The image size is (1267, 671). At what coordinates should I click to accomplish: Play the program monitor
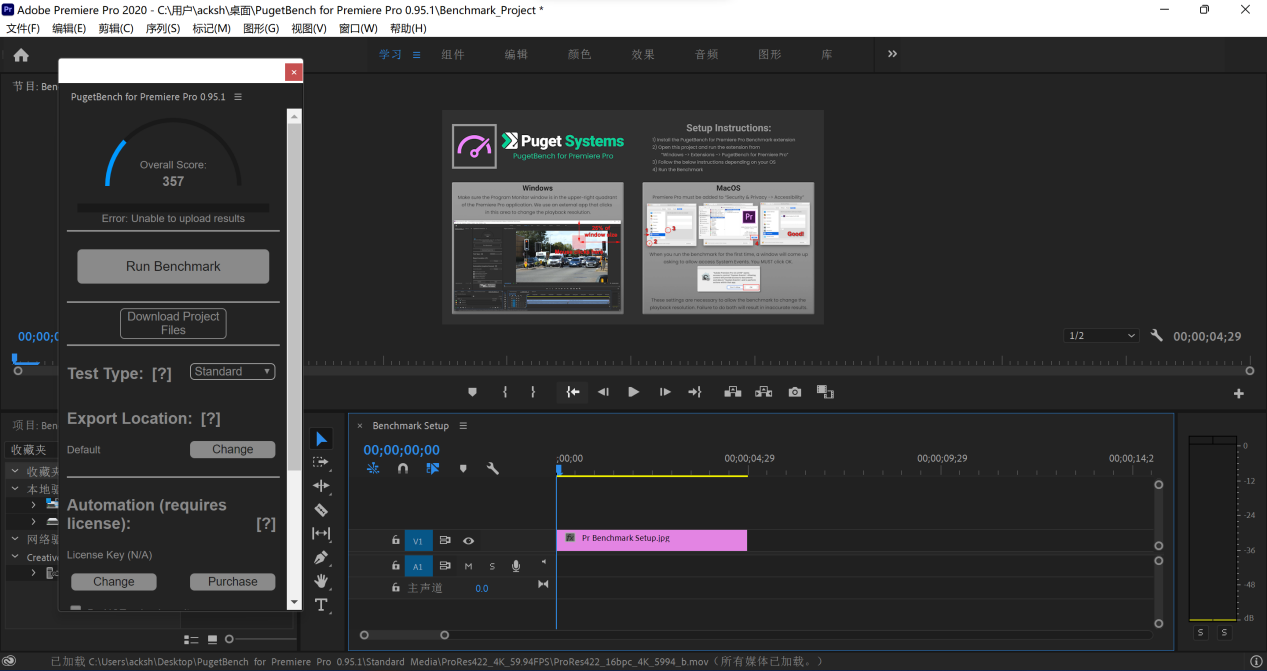[x=633, y=392]
